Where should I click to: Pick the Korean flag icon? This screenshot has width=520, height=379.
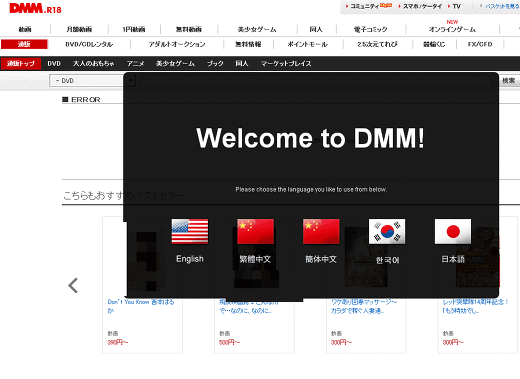(387, 231)
